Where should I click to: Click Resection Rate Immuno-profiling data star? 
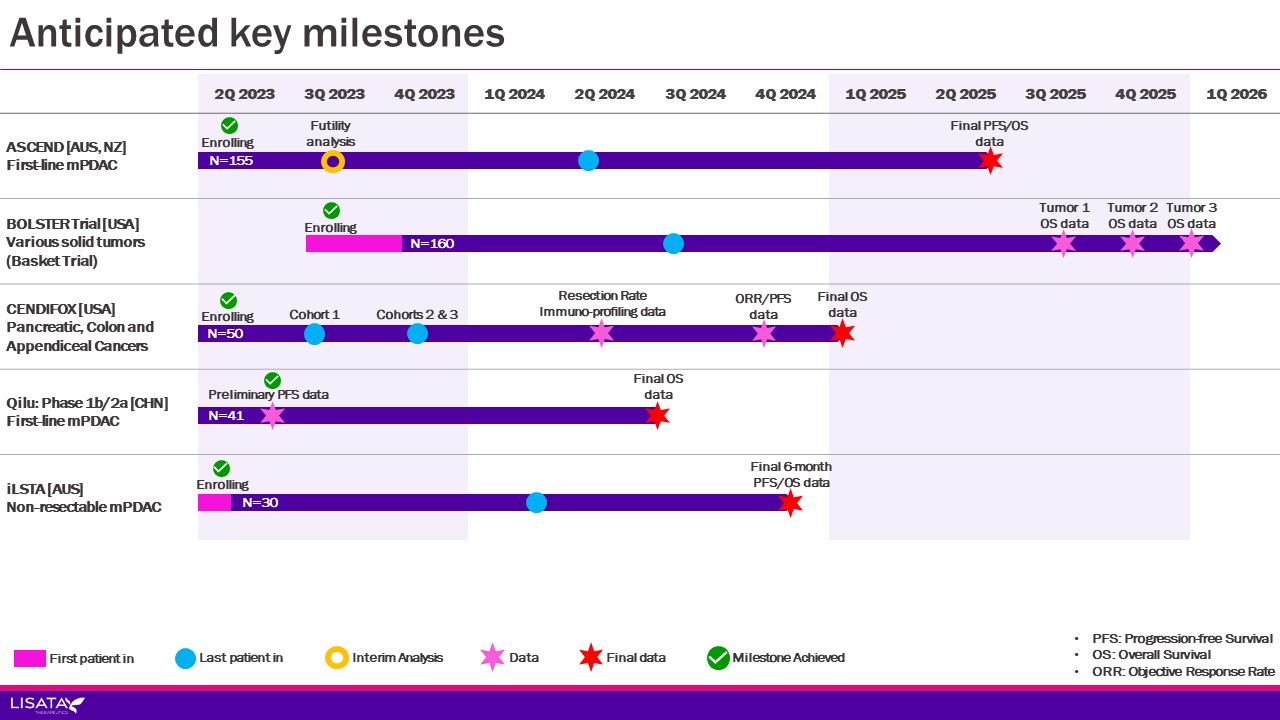point(601,334)
